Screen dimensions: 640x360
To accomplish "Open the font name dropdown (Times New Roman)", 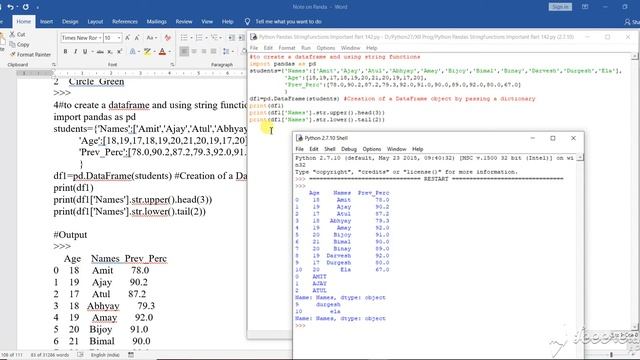I will coord(100,38).
